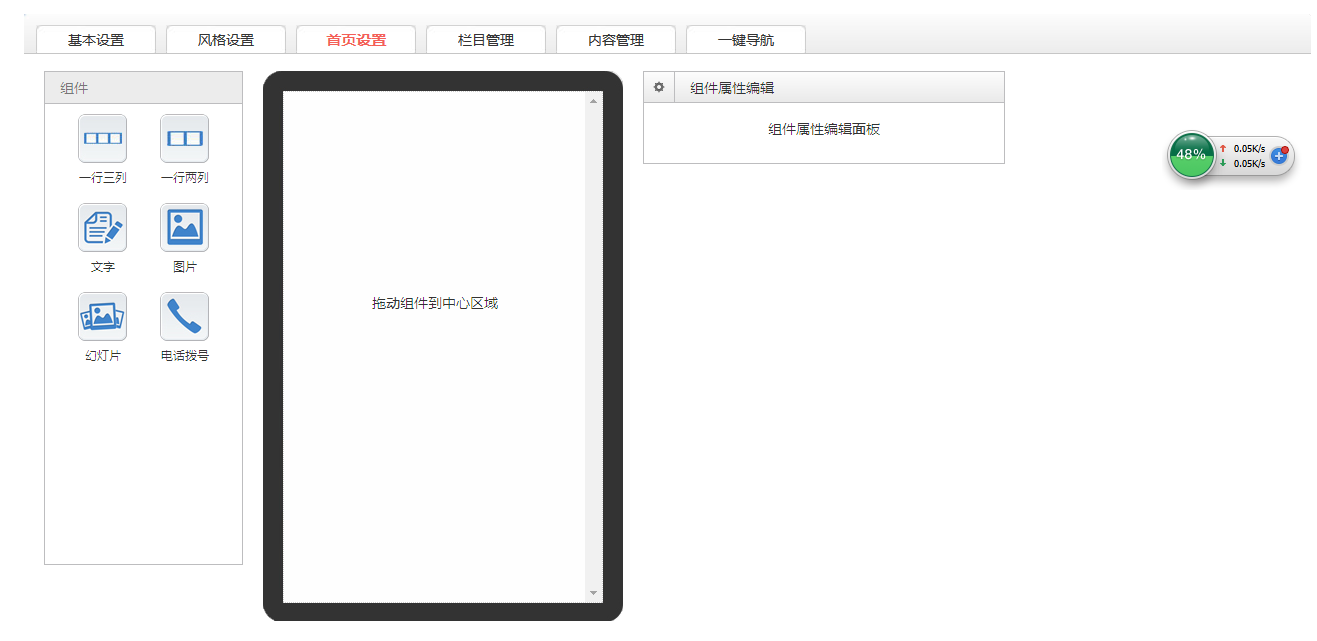Select the 一行三列 three-column layout icon
The height and width of the screenshot is (641, 1317).
[x=102, y=138]
